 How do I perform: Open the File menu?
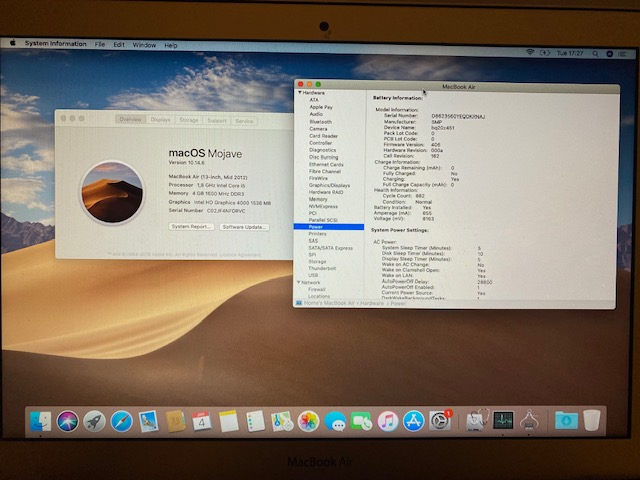pos(100,44)
